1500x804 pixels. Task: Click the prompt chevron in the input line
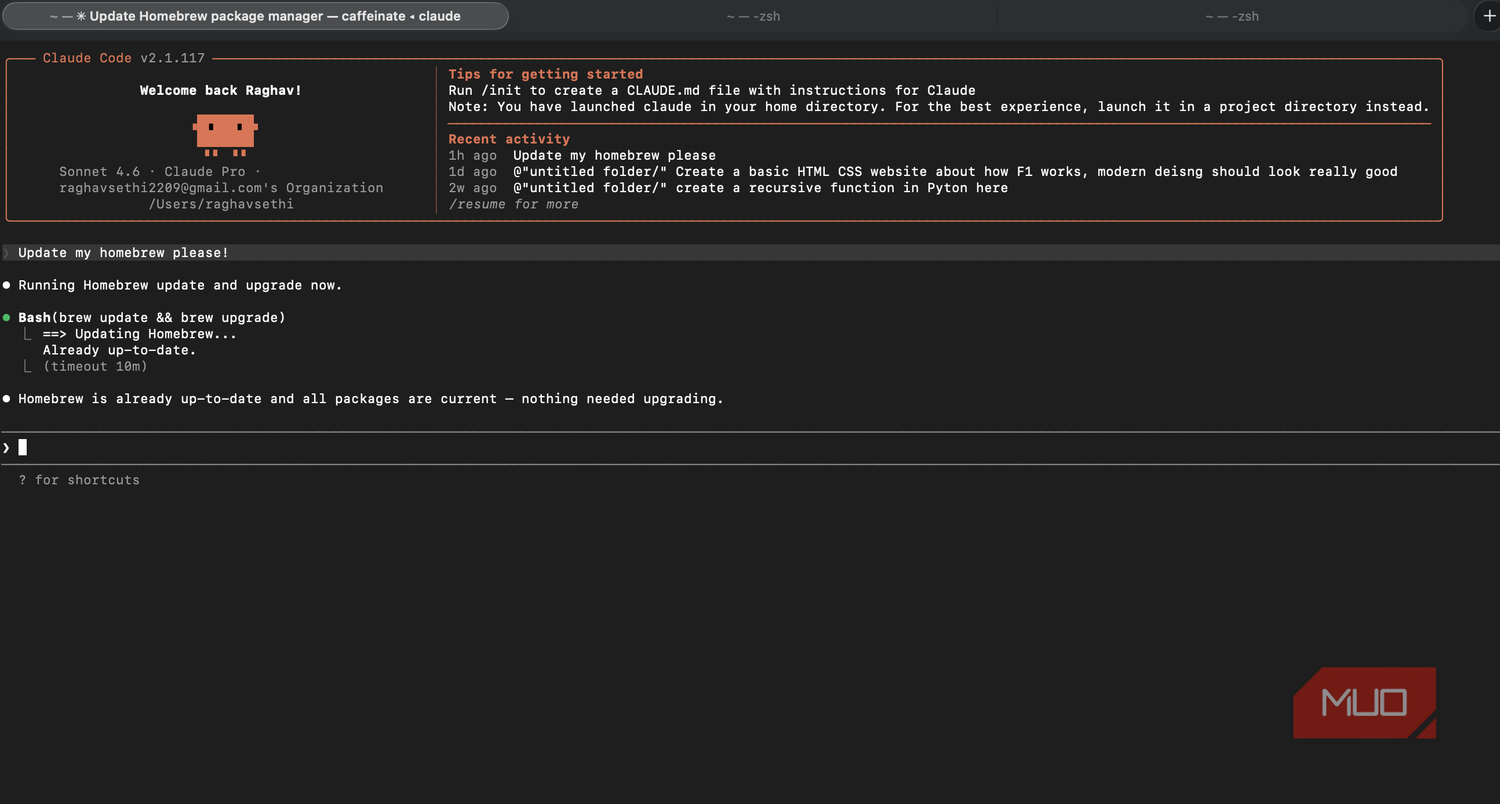6,447
